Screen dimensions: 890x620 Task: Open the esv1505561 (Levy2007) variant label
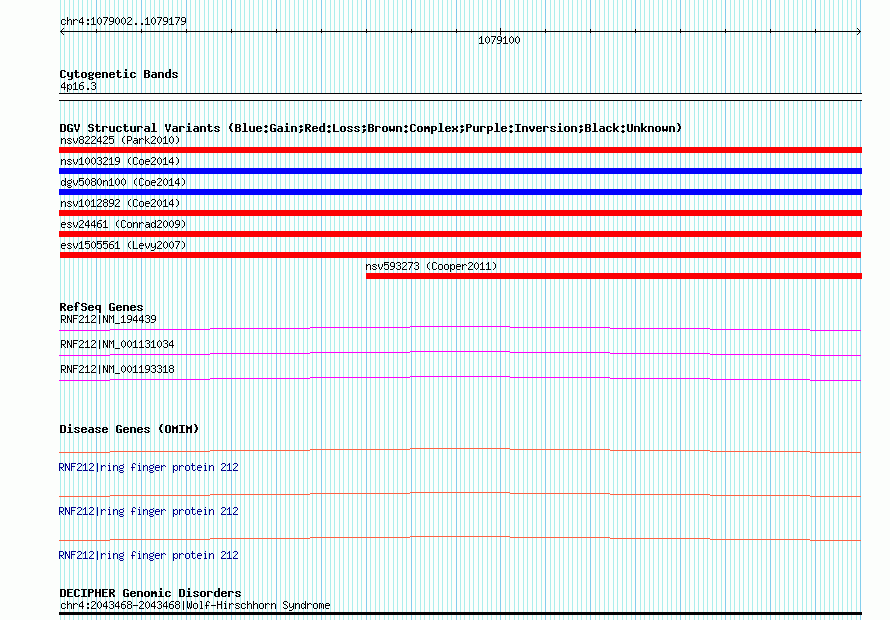pos(123,245)
